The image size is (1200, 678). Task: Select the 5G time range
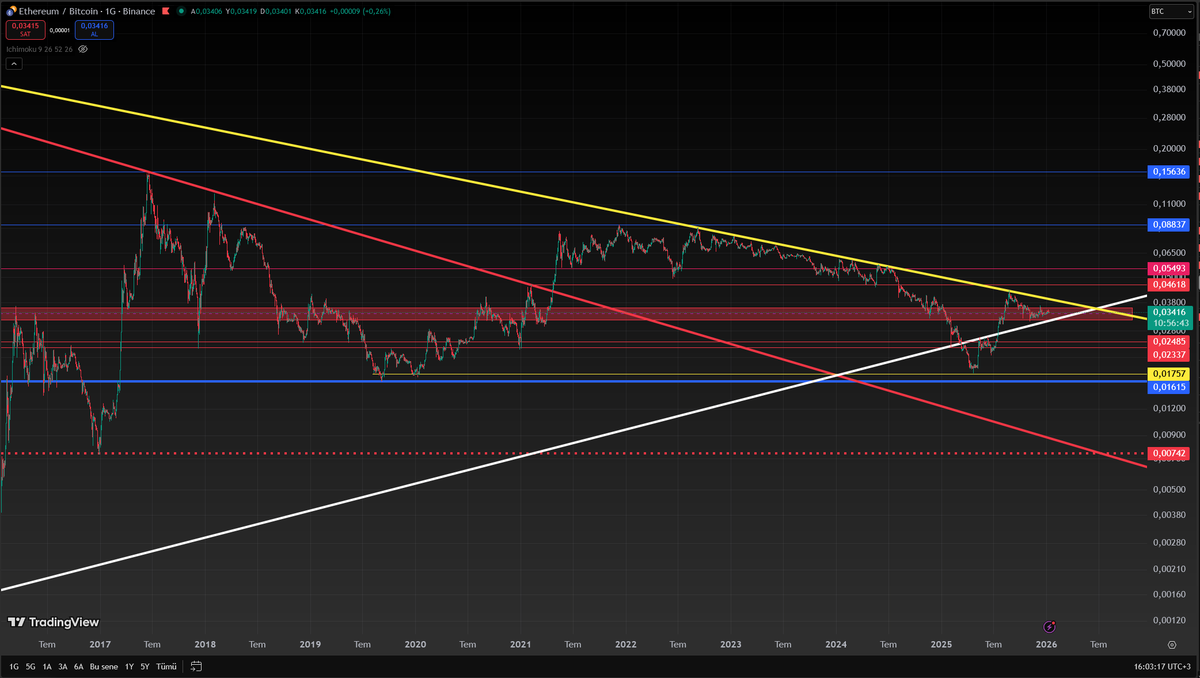click(x=30, y=667)
